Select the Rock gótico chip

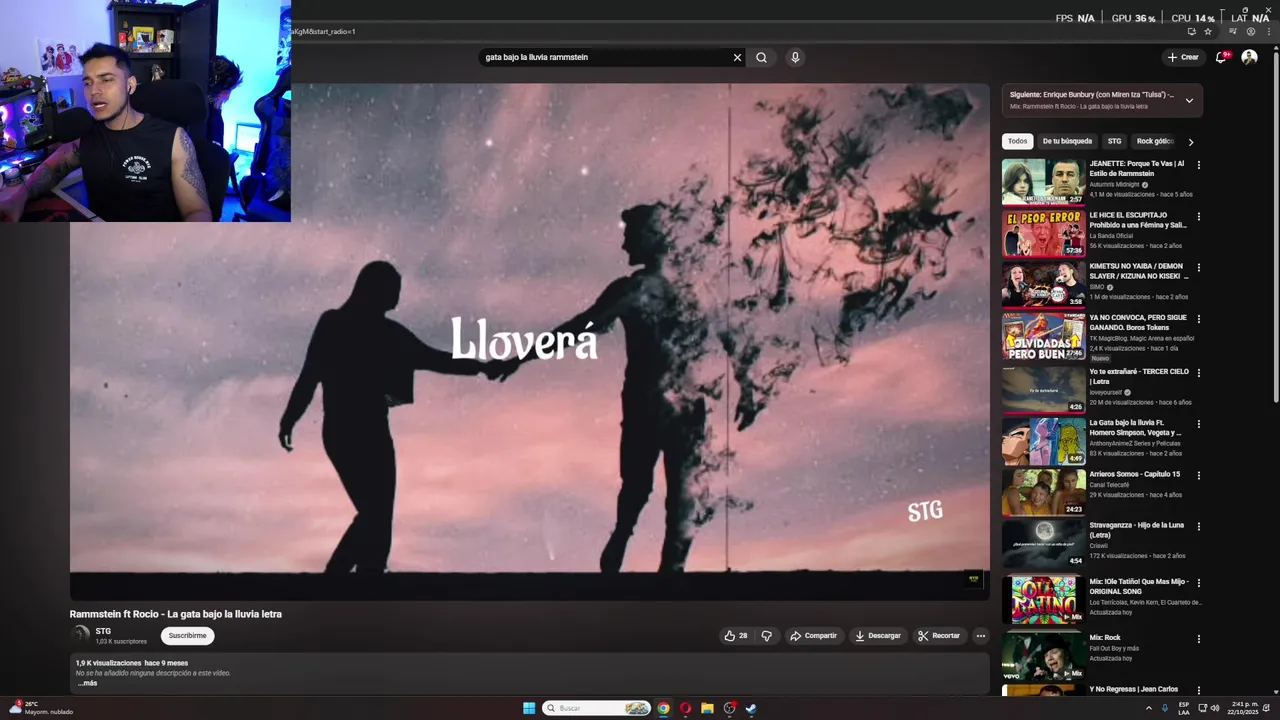1155,141
